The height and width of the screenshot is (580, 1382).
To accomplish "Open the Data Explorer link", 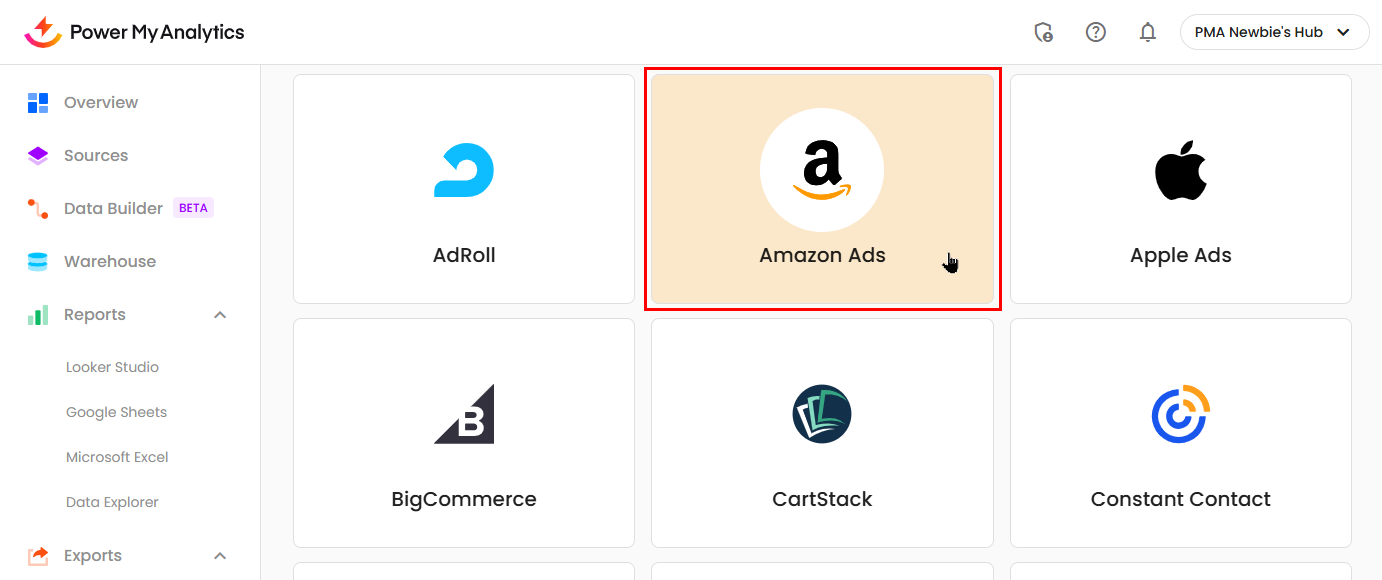I will [x=112, y=502].
